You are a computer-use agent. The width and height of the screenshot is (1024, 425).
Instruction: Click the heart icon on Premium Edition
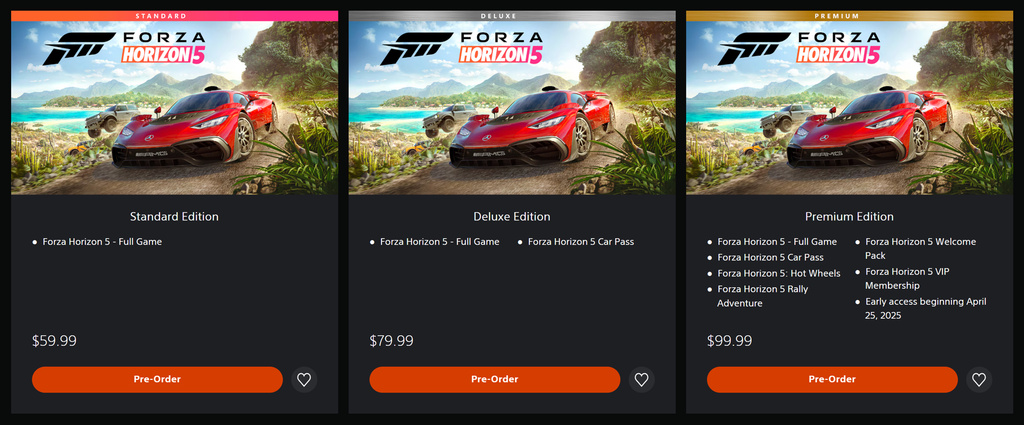(x=979, y=380)
